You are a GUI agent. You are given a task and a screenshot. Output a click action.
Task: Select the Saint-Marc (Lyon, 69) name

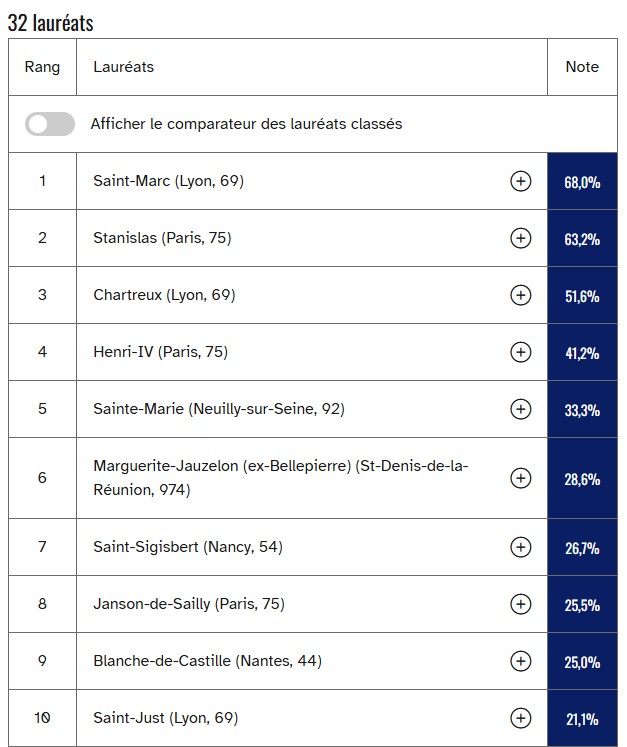coord(168,181)
